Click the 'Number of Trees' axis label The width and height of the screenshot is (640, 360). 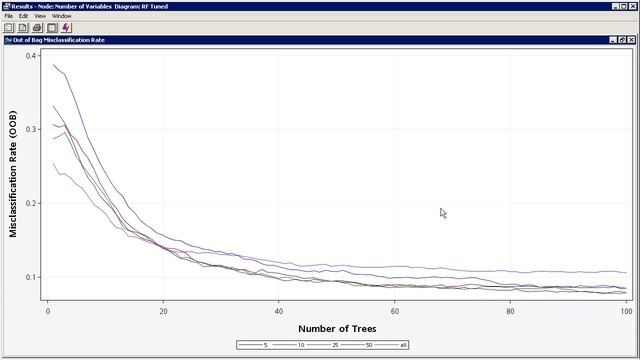click(x=337, y=329)
